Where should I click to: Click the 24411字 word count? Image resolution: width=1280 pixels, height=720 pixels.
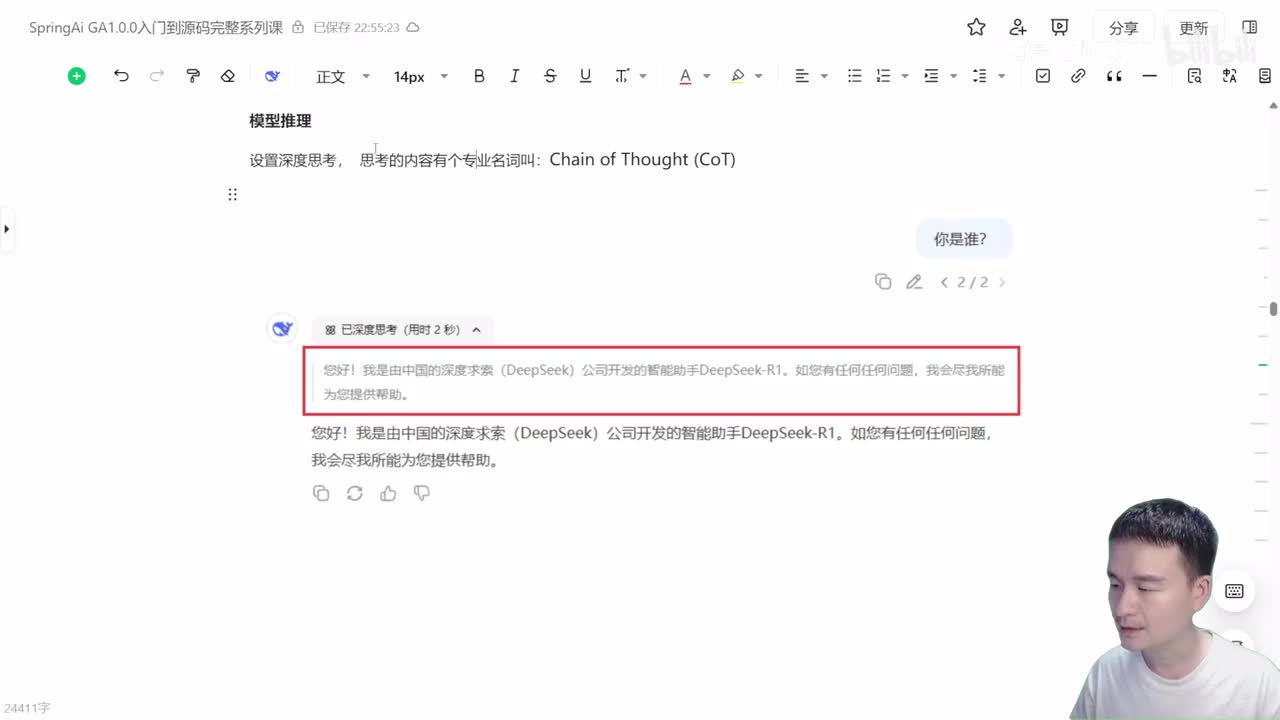pos(27,708)
